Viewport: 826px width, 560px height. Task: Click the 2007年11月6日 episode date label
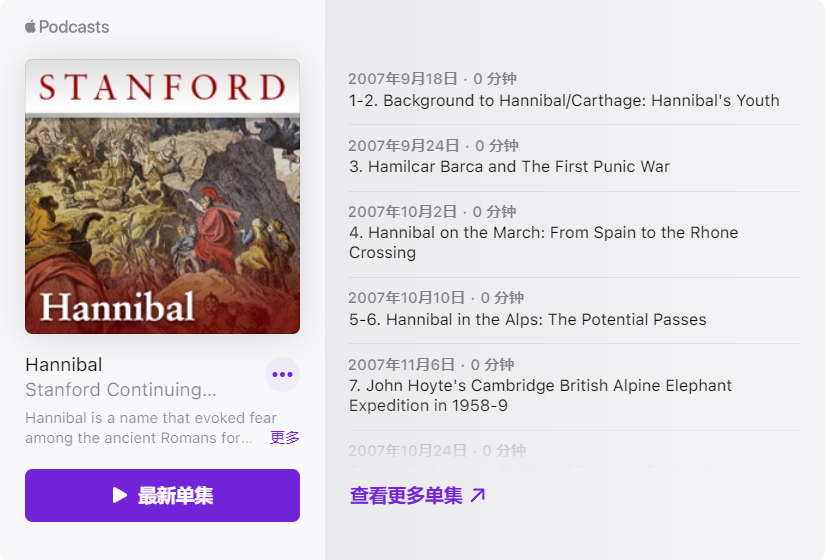401,365
